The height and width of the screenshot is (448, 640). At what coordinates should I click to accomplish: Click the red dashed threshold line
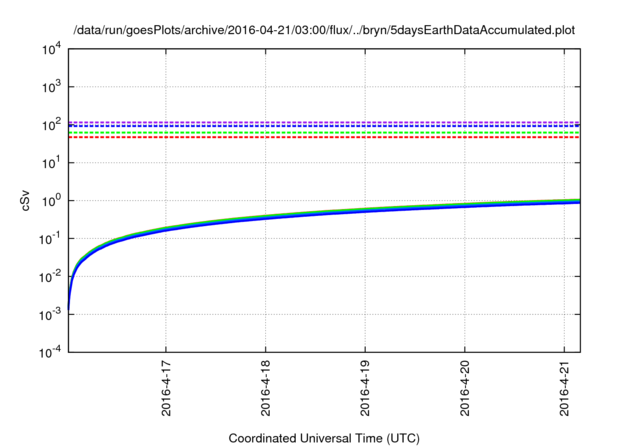324,137
